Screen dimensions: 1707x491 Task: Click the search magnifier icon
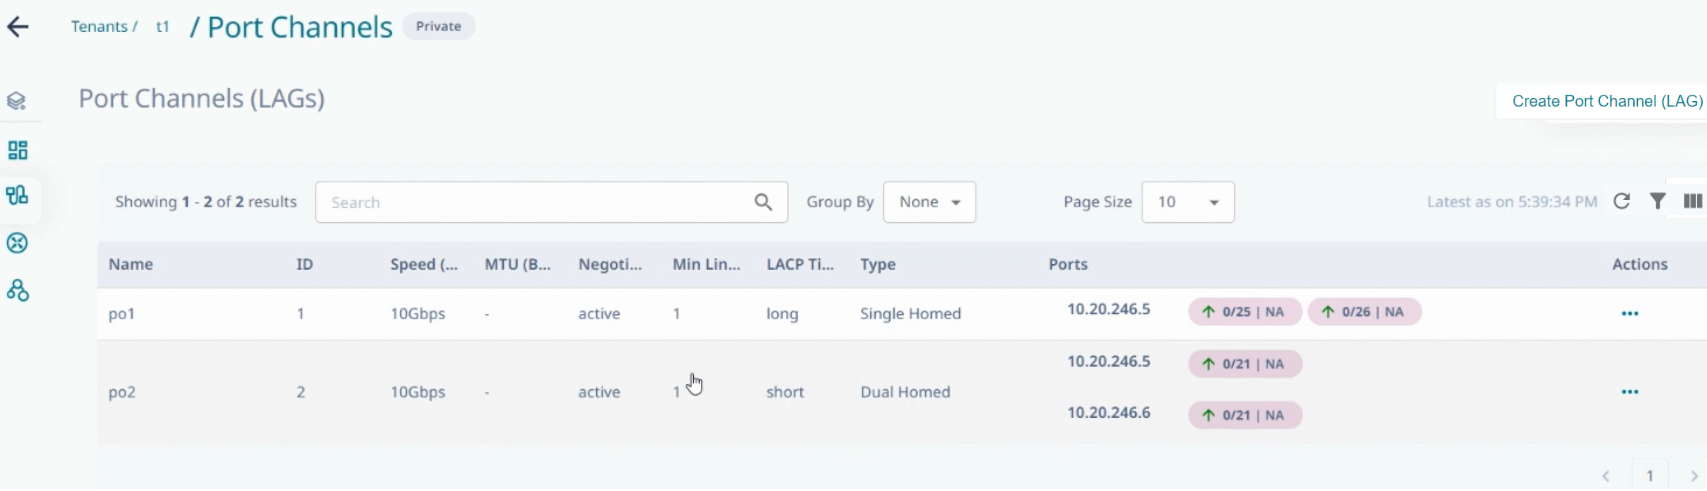pos(763,202)
